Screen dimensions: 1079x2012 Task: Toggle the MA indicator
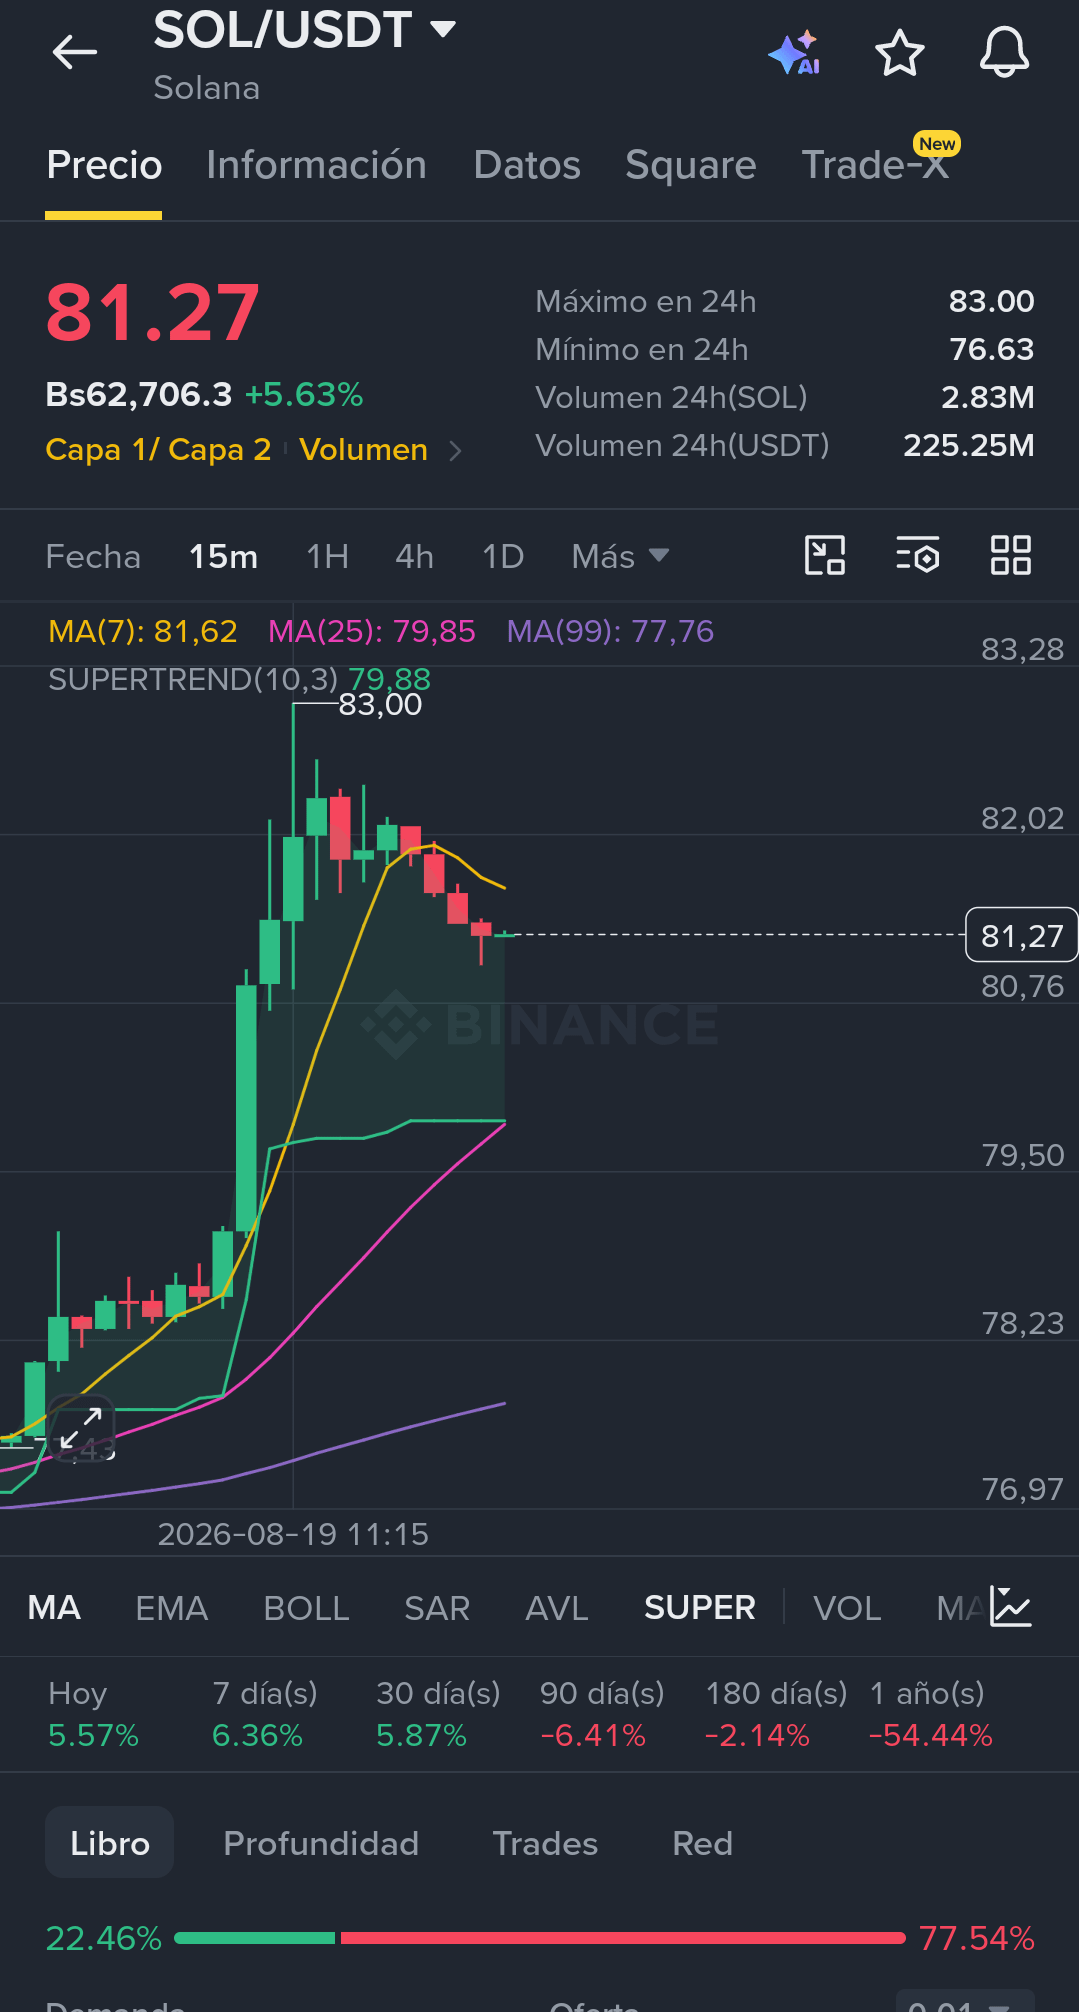click(x=54, y=1607)
